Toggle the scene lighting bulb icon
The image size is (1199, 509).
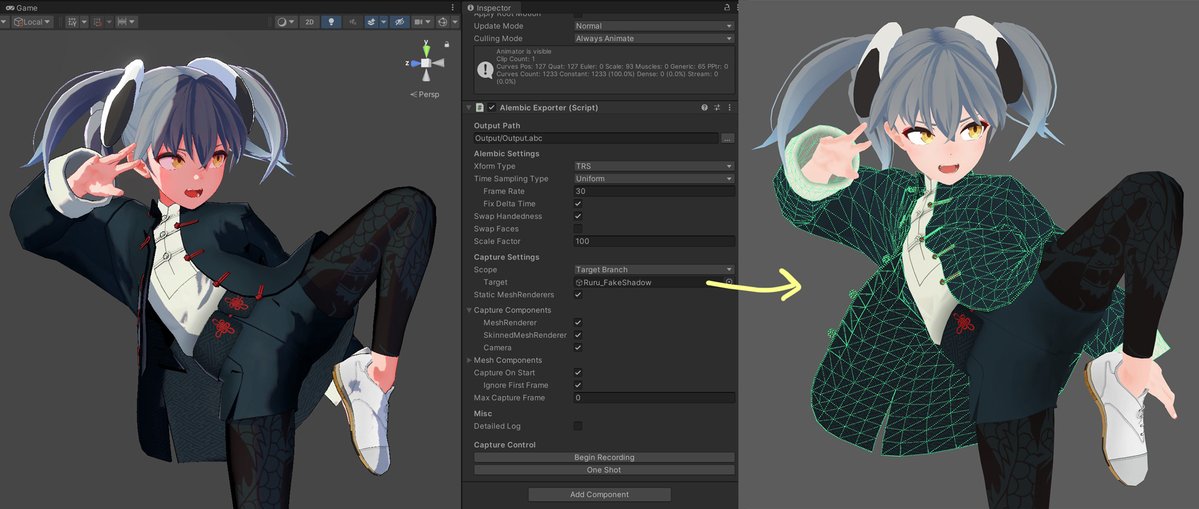click(x=331, y=22)
